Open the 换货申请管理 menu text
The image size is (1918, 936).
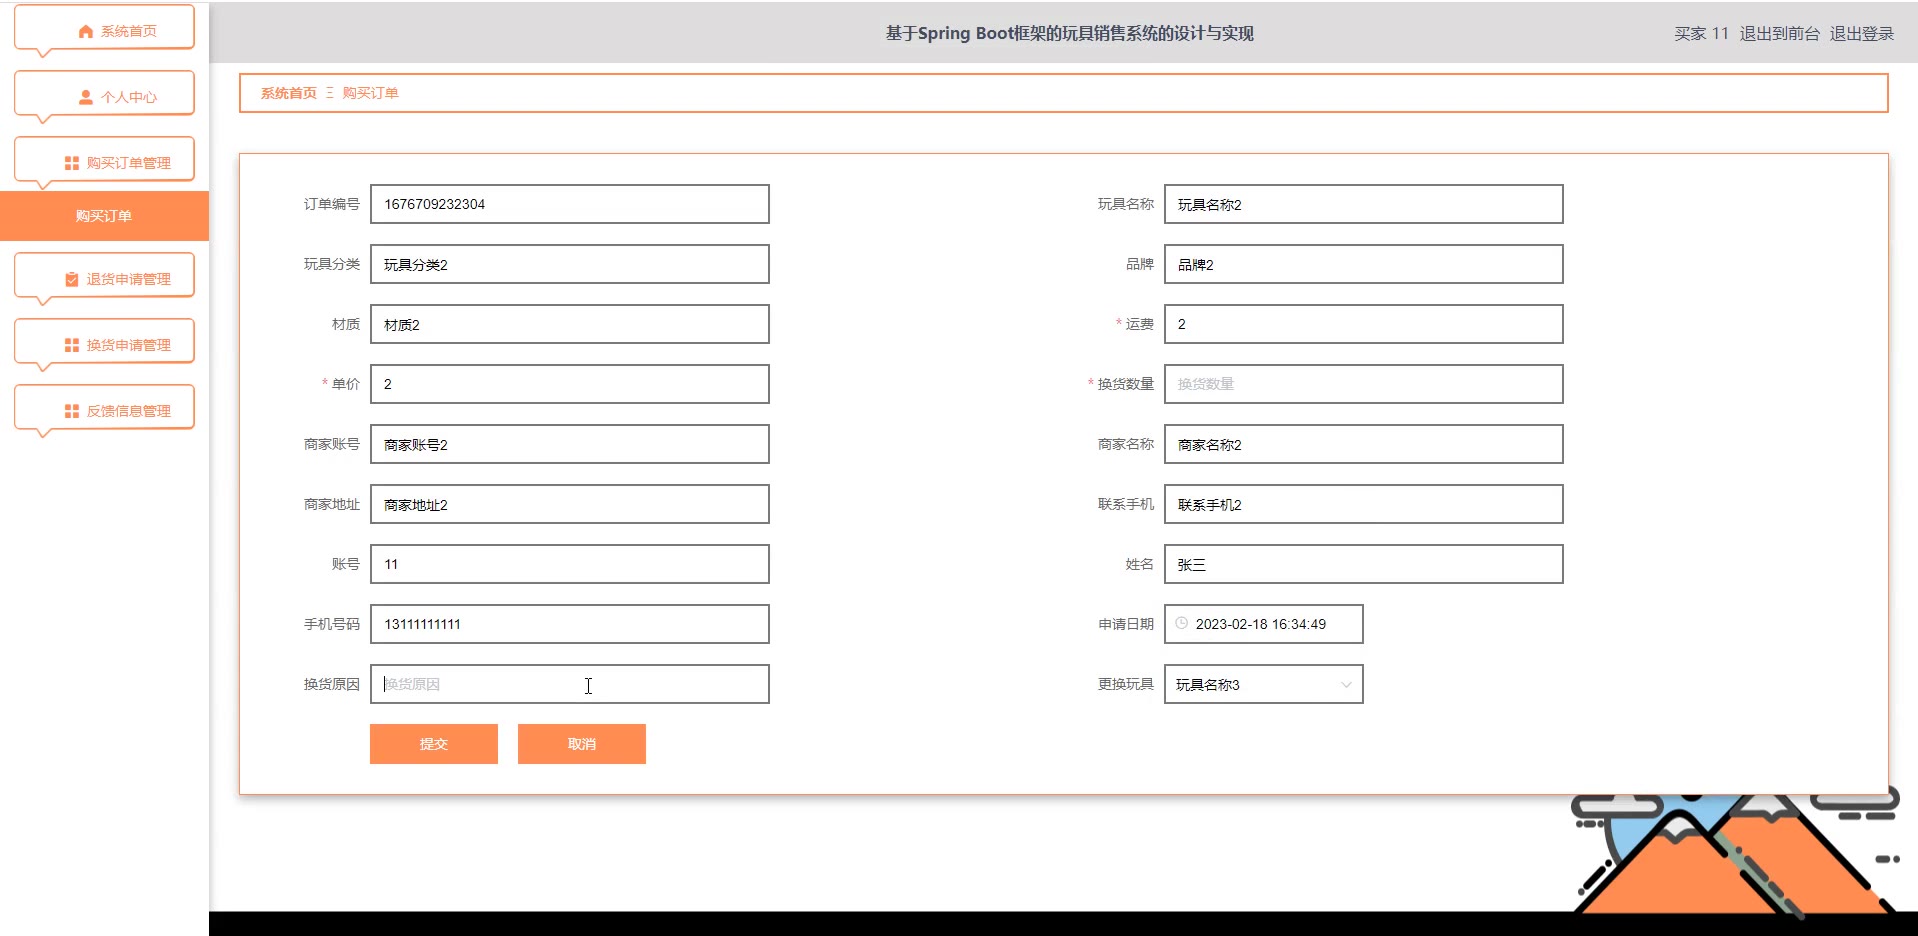coord(129,345)
